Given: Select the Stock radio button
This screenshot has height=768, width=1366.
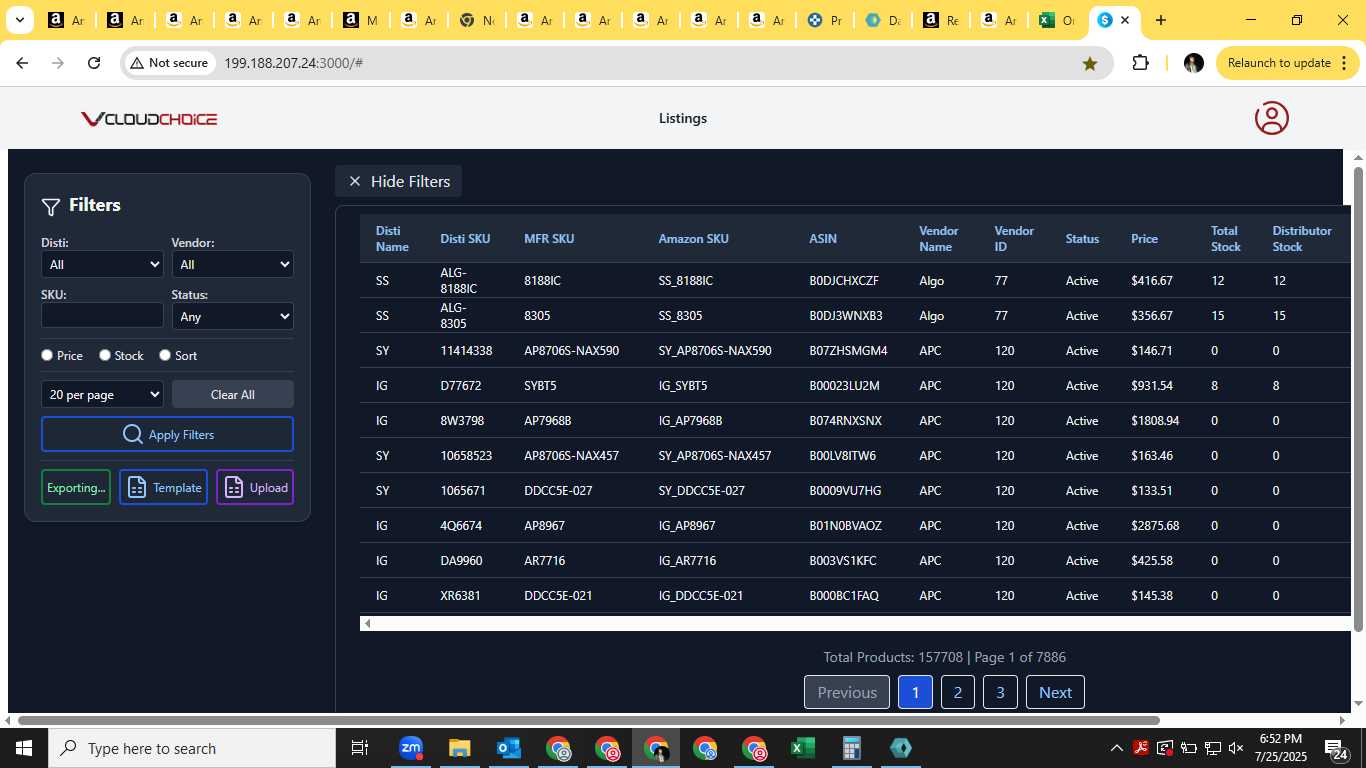Looking at the screenshot, I should pos(105,355).
